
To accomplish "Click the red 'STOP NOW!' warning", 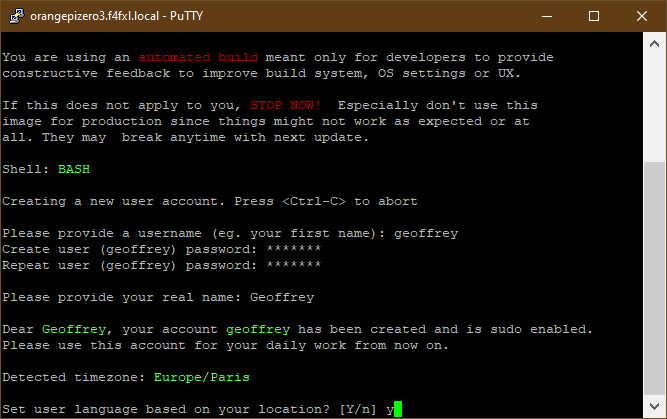I will pos(286,105).
